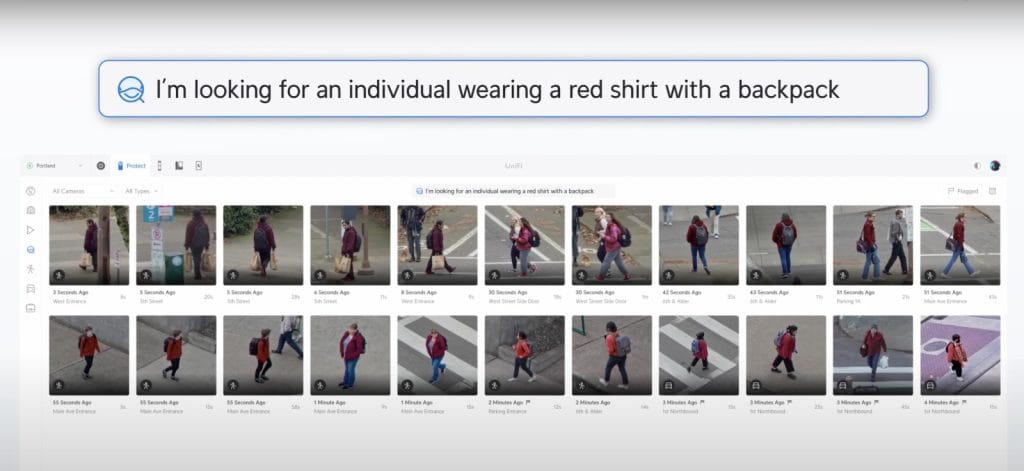This screenshot has width=1024, height=471.
Task: Open the bottom archive sidebar icon
Action: 30,308
